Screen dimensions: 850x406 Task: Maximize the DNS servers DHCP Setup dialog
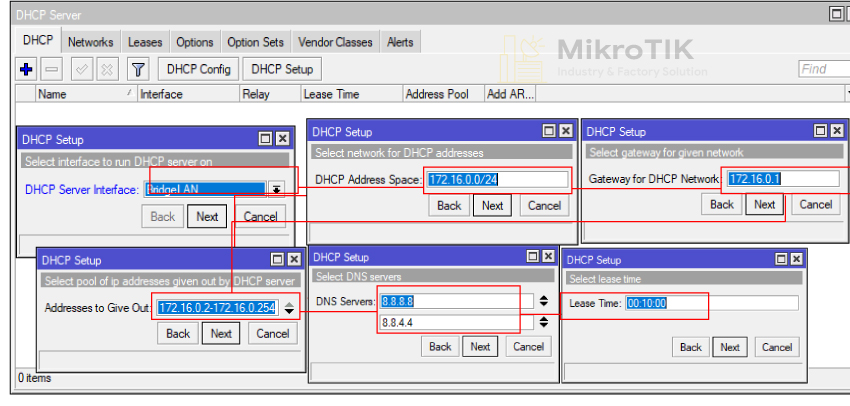coord(533,256)
